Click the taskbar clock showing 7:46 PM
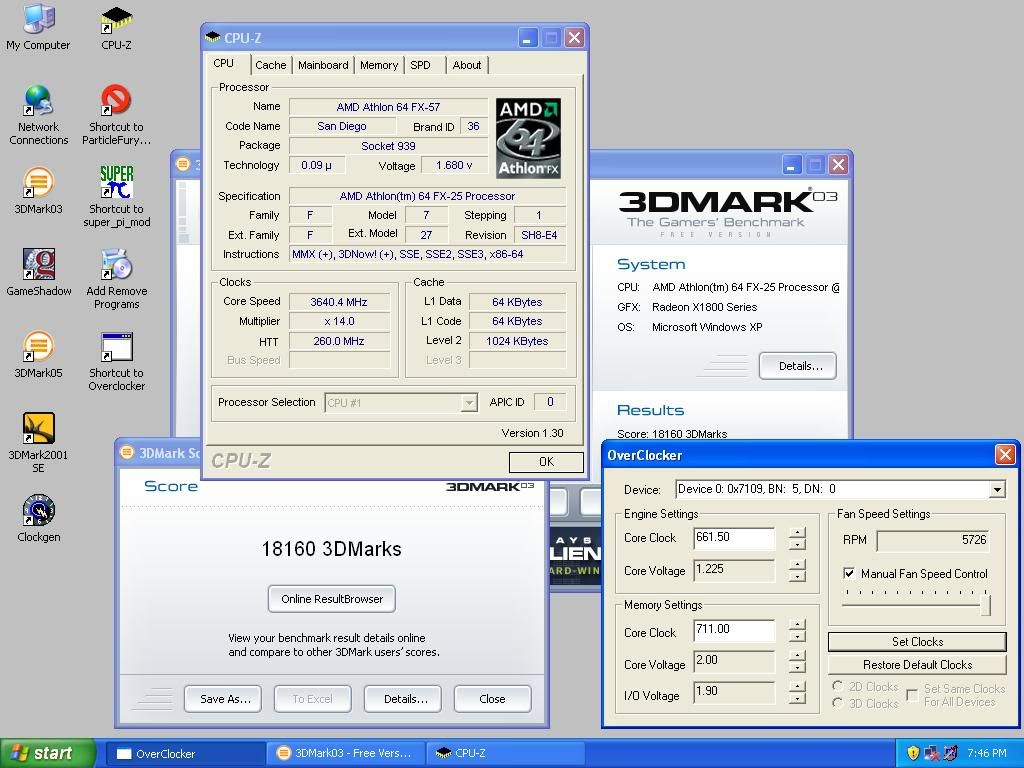The height and width of the screenshot is (768, 1024). point(987,753)
